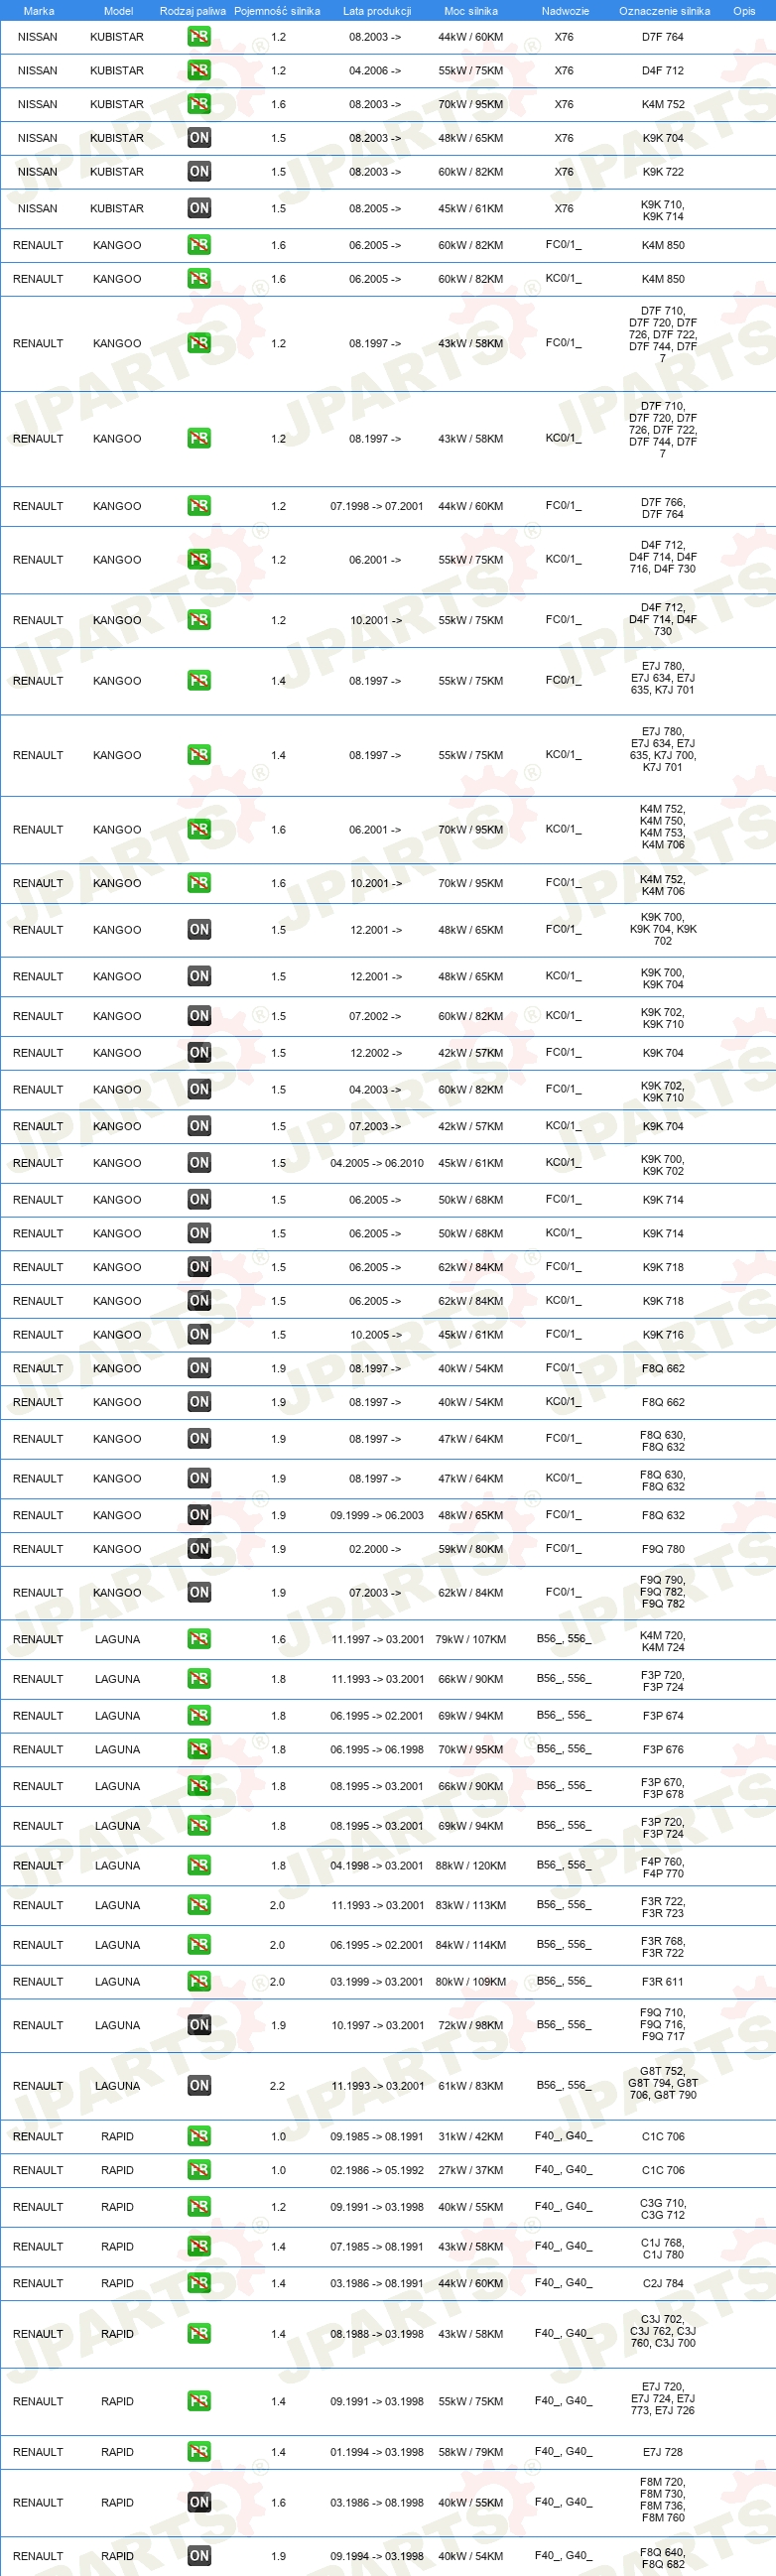Click the K9K 716 engine code cell
Image resolution: width=776 pixels, height=2576 pixels.
(663, 1335)
